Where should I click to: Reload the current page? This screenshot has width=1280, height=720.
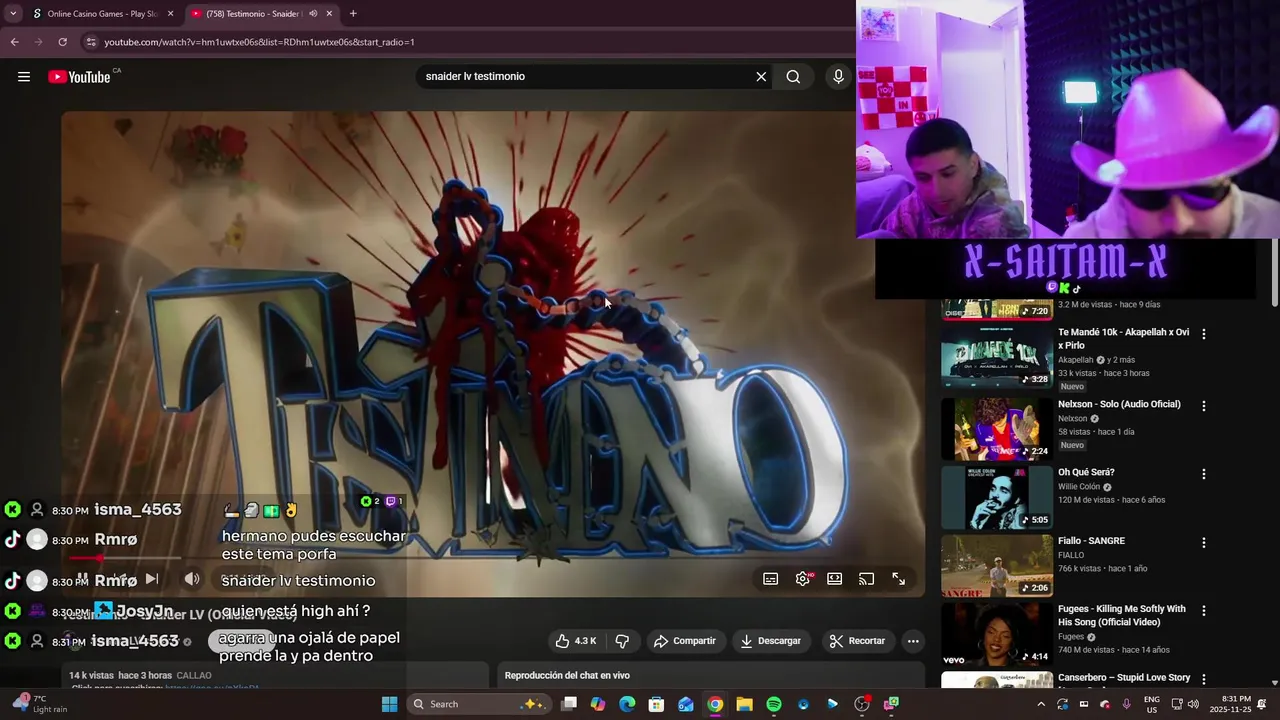pos(62,42)
